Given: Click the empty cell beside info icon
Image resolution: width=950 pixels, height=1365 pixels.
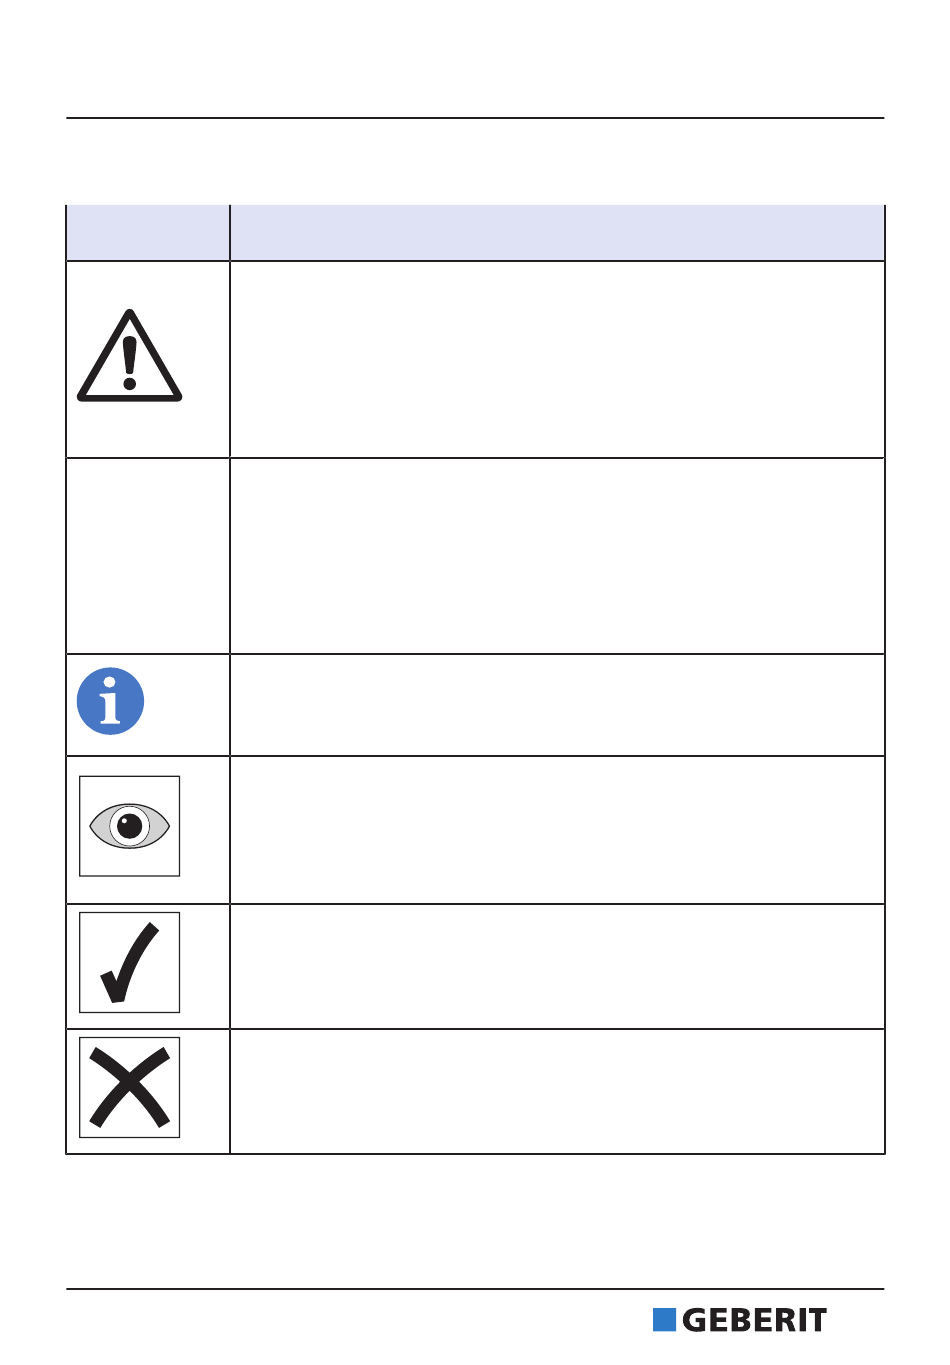Looking at the screenshot, I should pos(558,705).
